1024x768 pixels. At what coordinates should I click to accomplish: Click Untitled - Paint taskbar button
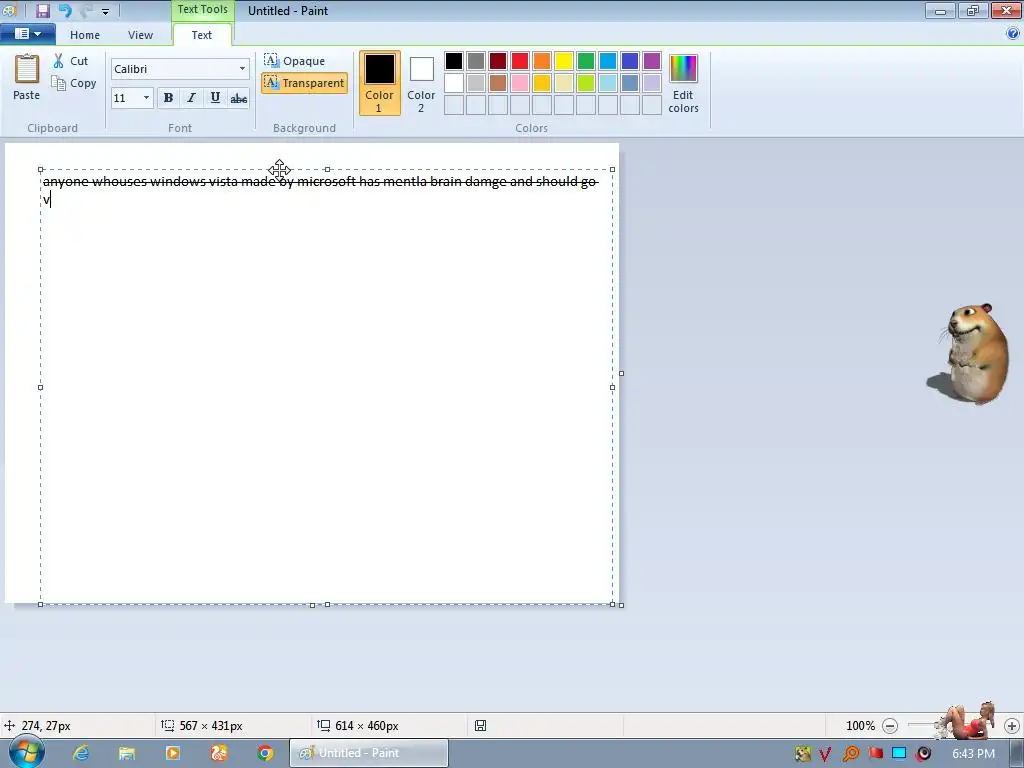click(369, 753)
